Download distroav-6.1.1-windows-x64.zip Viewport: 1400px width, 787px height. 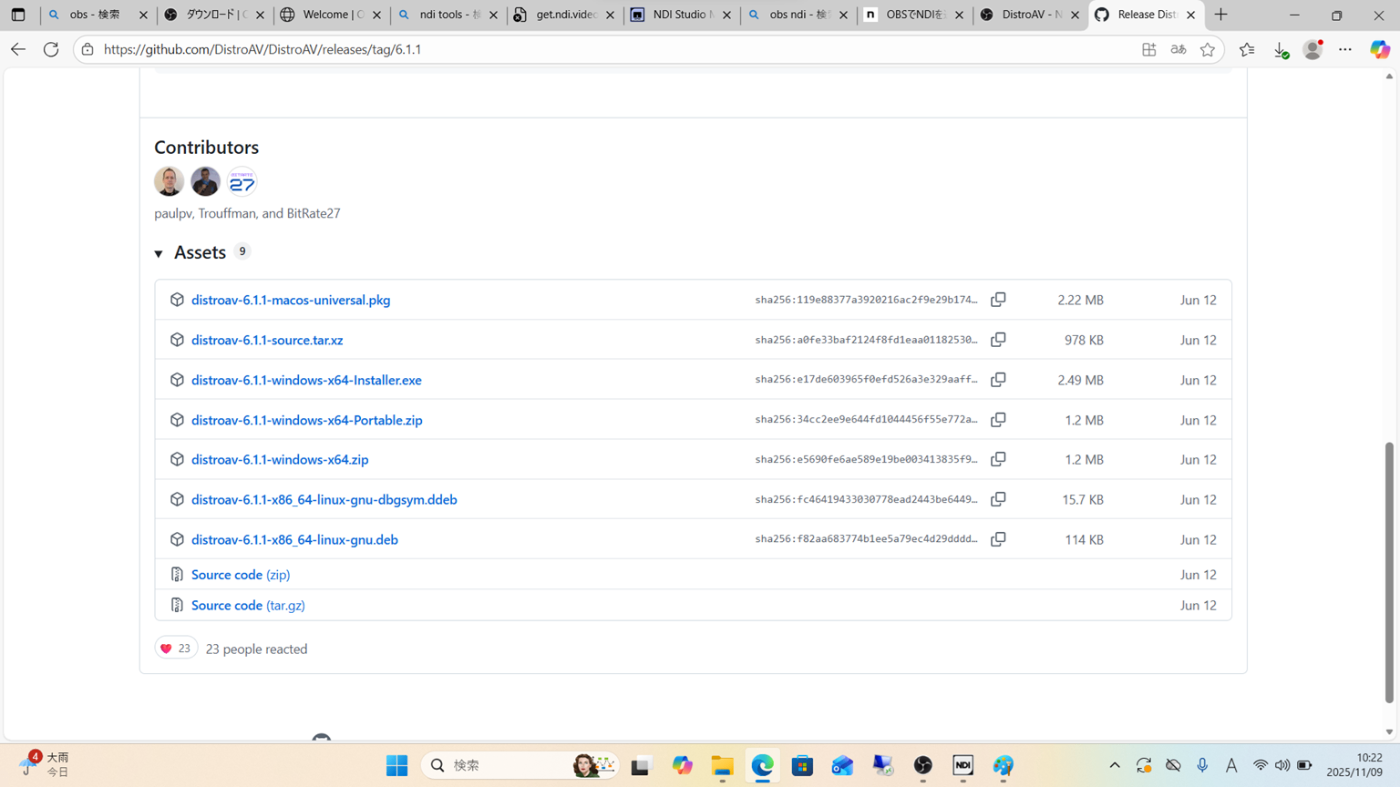[280, 459]
